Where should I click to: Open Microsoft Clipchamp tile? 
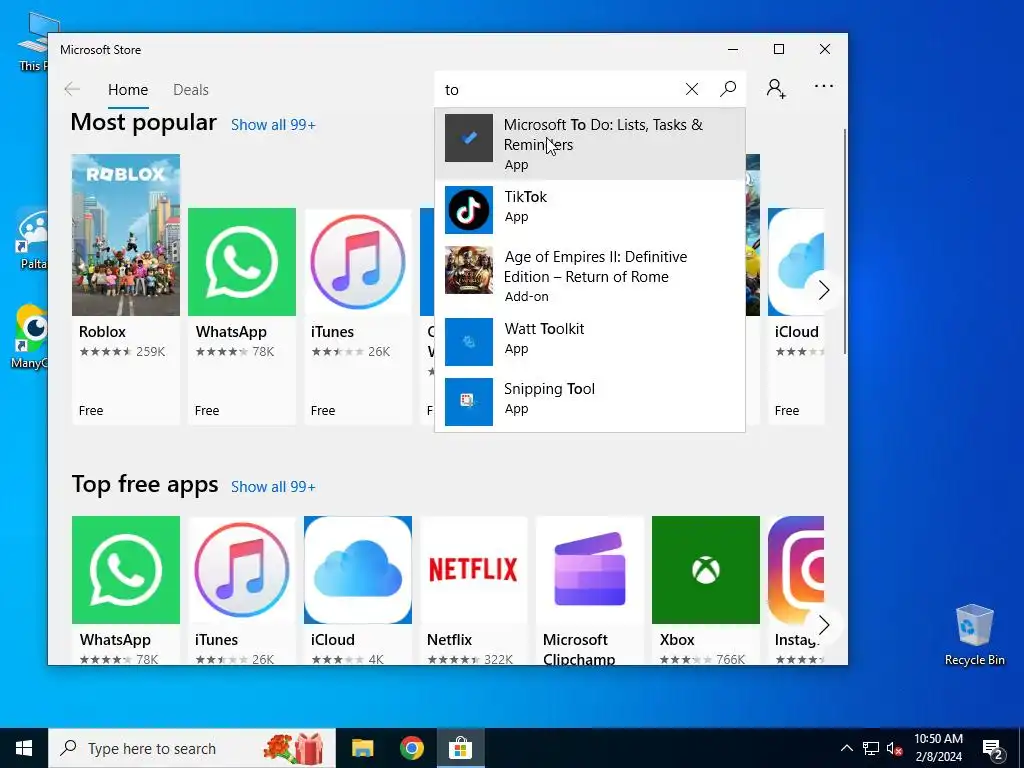point(590,590)
